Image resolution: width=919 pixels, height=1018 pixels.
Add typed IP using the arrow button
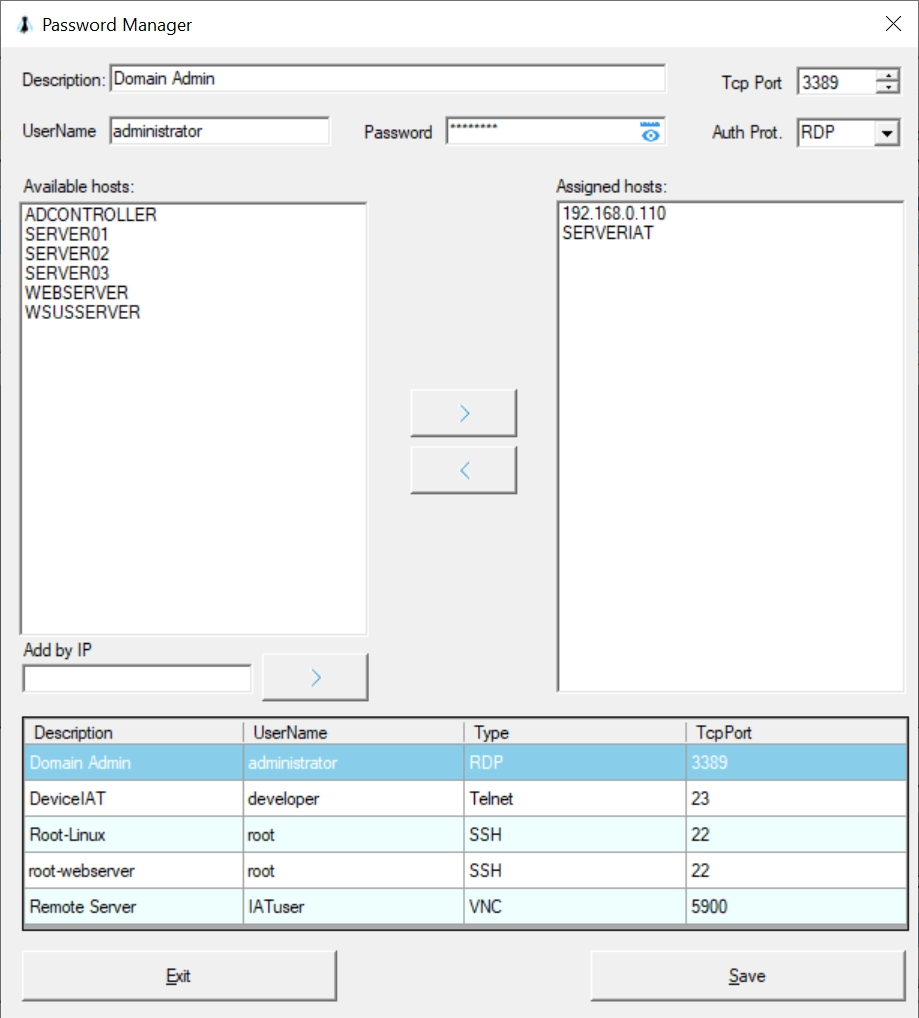pyautogui.click(x=315, y=677)
